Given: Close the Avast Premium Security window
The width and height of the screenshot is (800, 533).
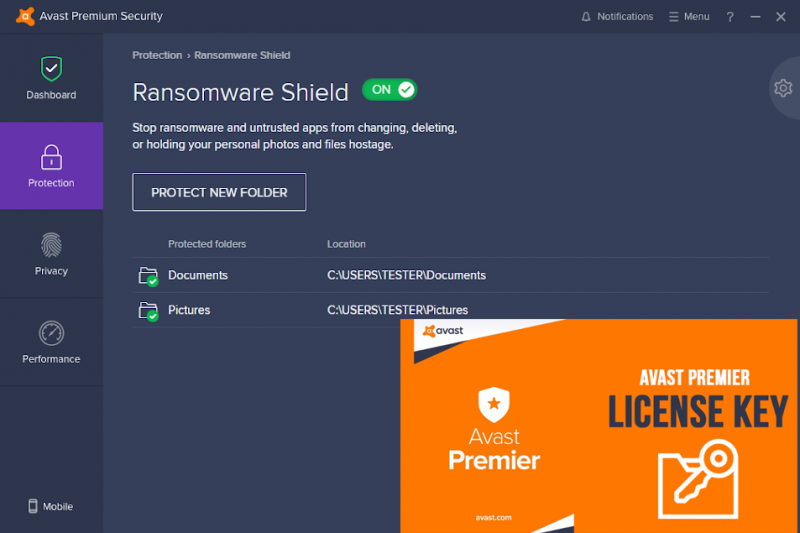Looking at the screenshot, I should [x=781, y=17].
